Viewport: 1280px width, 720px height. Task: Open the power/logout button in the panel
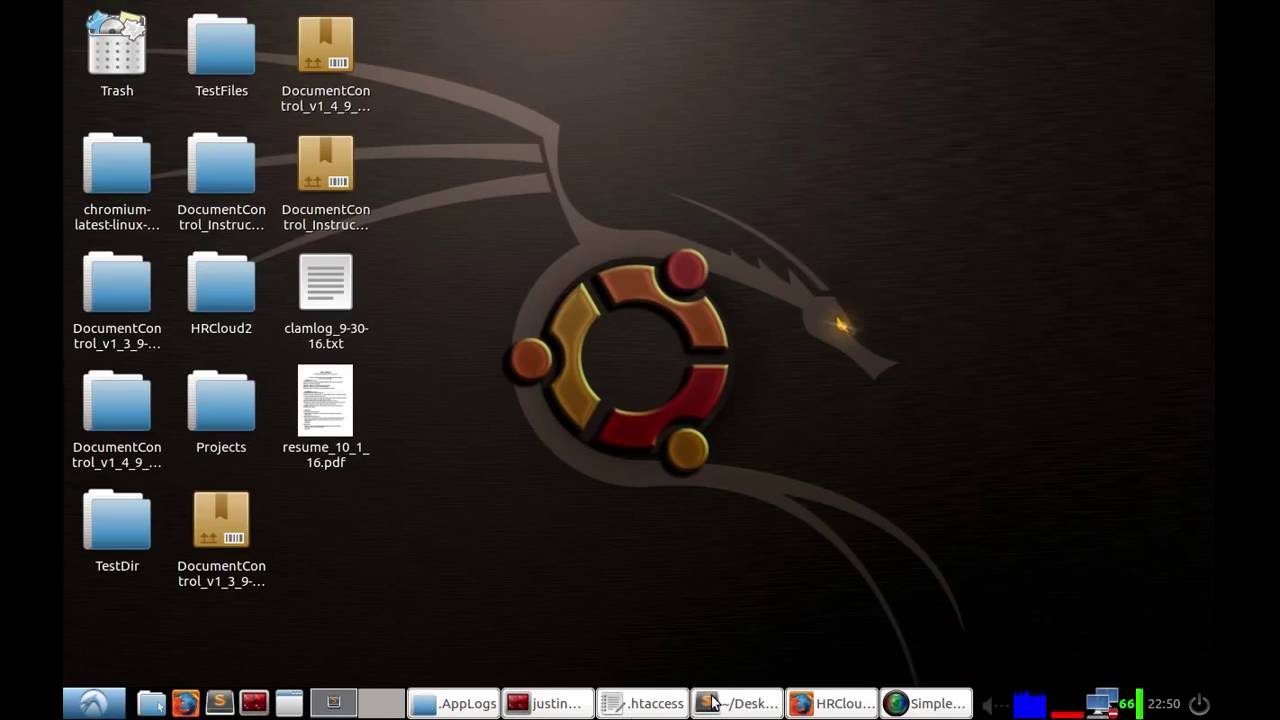pyautogui.click(x=1199, y=704)
